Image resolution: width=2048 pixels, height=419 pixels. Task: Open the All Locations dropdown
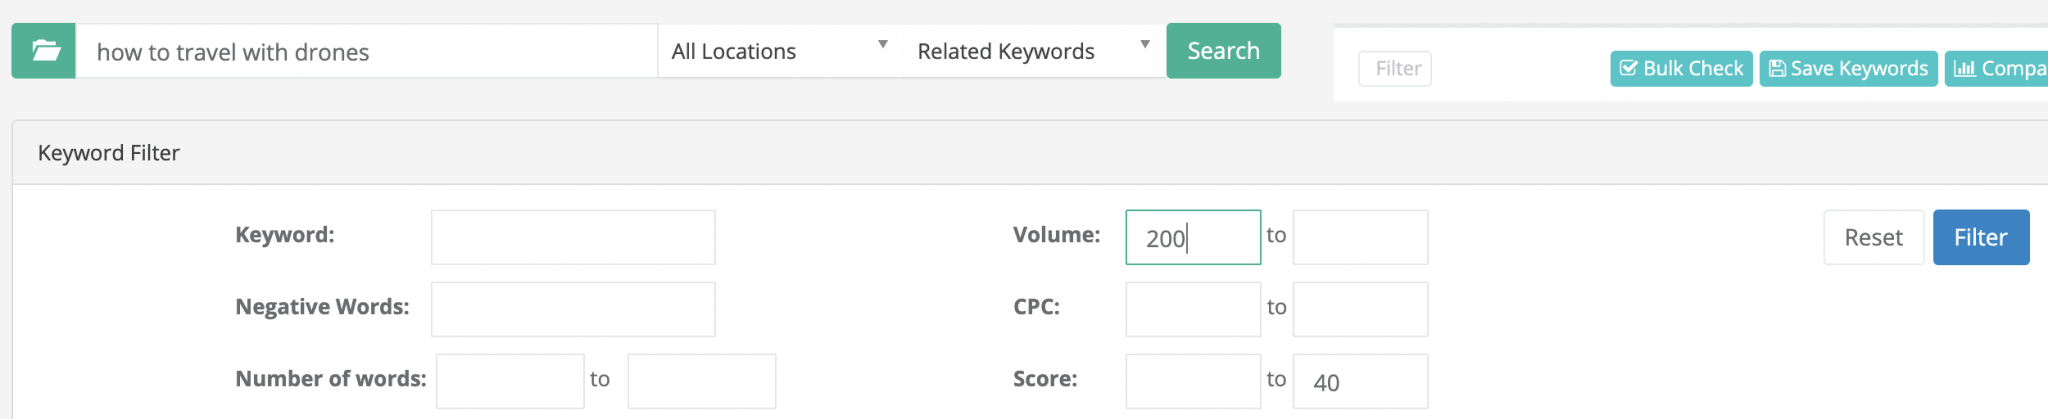779,51
